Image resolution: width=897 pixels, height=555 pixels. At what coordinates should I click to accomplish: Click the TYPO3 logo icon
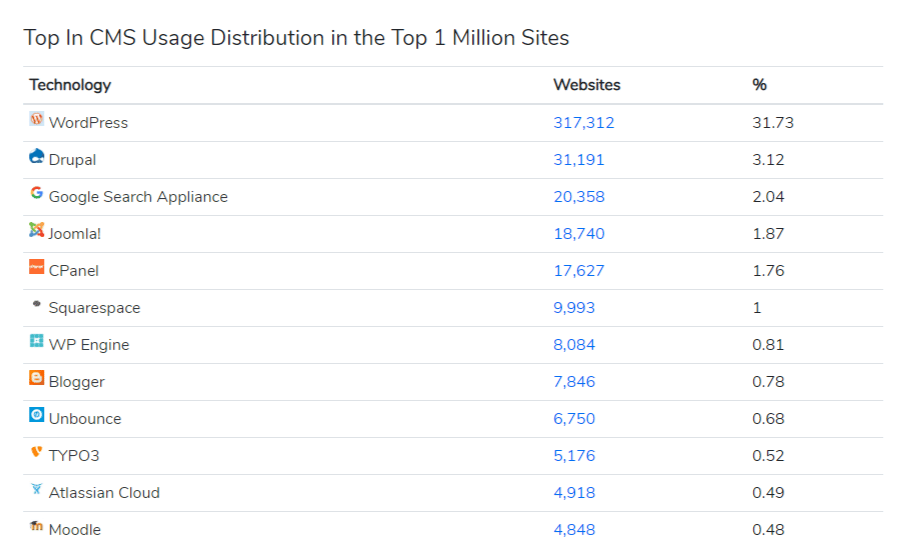[x=37, y=452]
